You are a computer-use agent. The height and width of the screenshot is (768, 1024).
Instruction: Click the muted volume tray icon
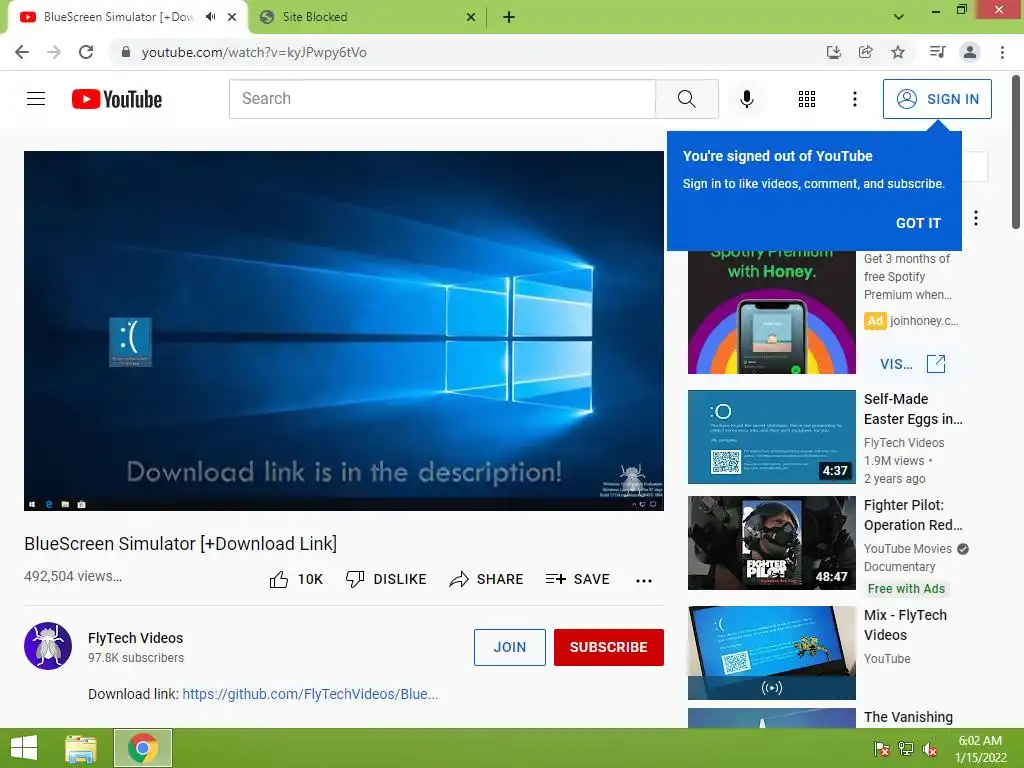[930, 749]
